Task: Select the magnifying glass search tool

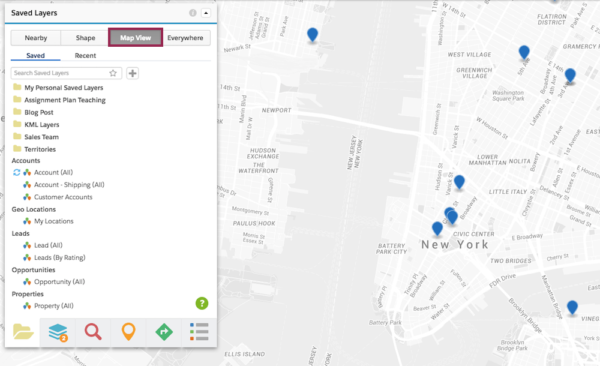Action: (93, 332)
